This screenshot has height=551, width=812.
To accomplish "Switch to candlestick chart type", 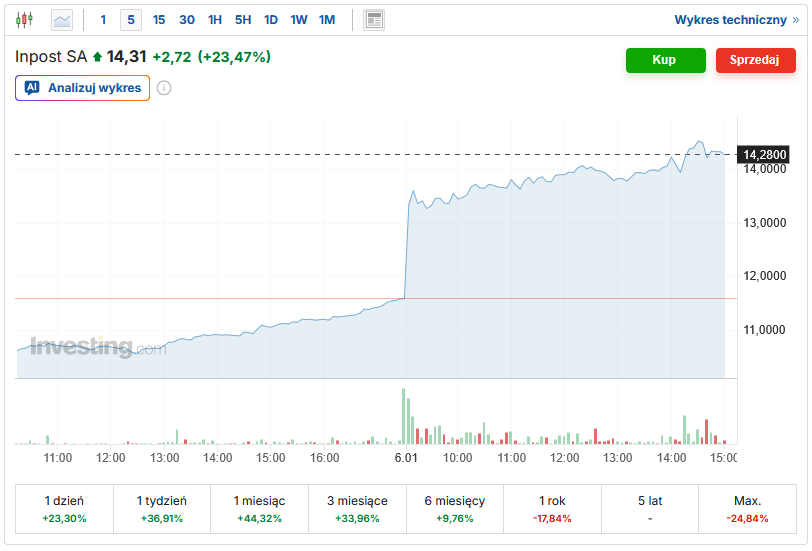I will (x=24, y=20).
